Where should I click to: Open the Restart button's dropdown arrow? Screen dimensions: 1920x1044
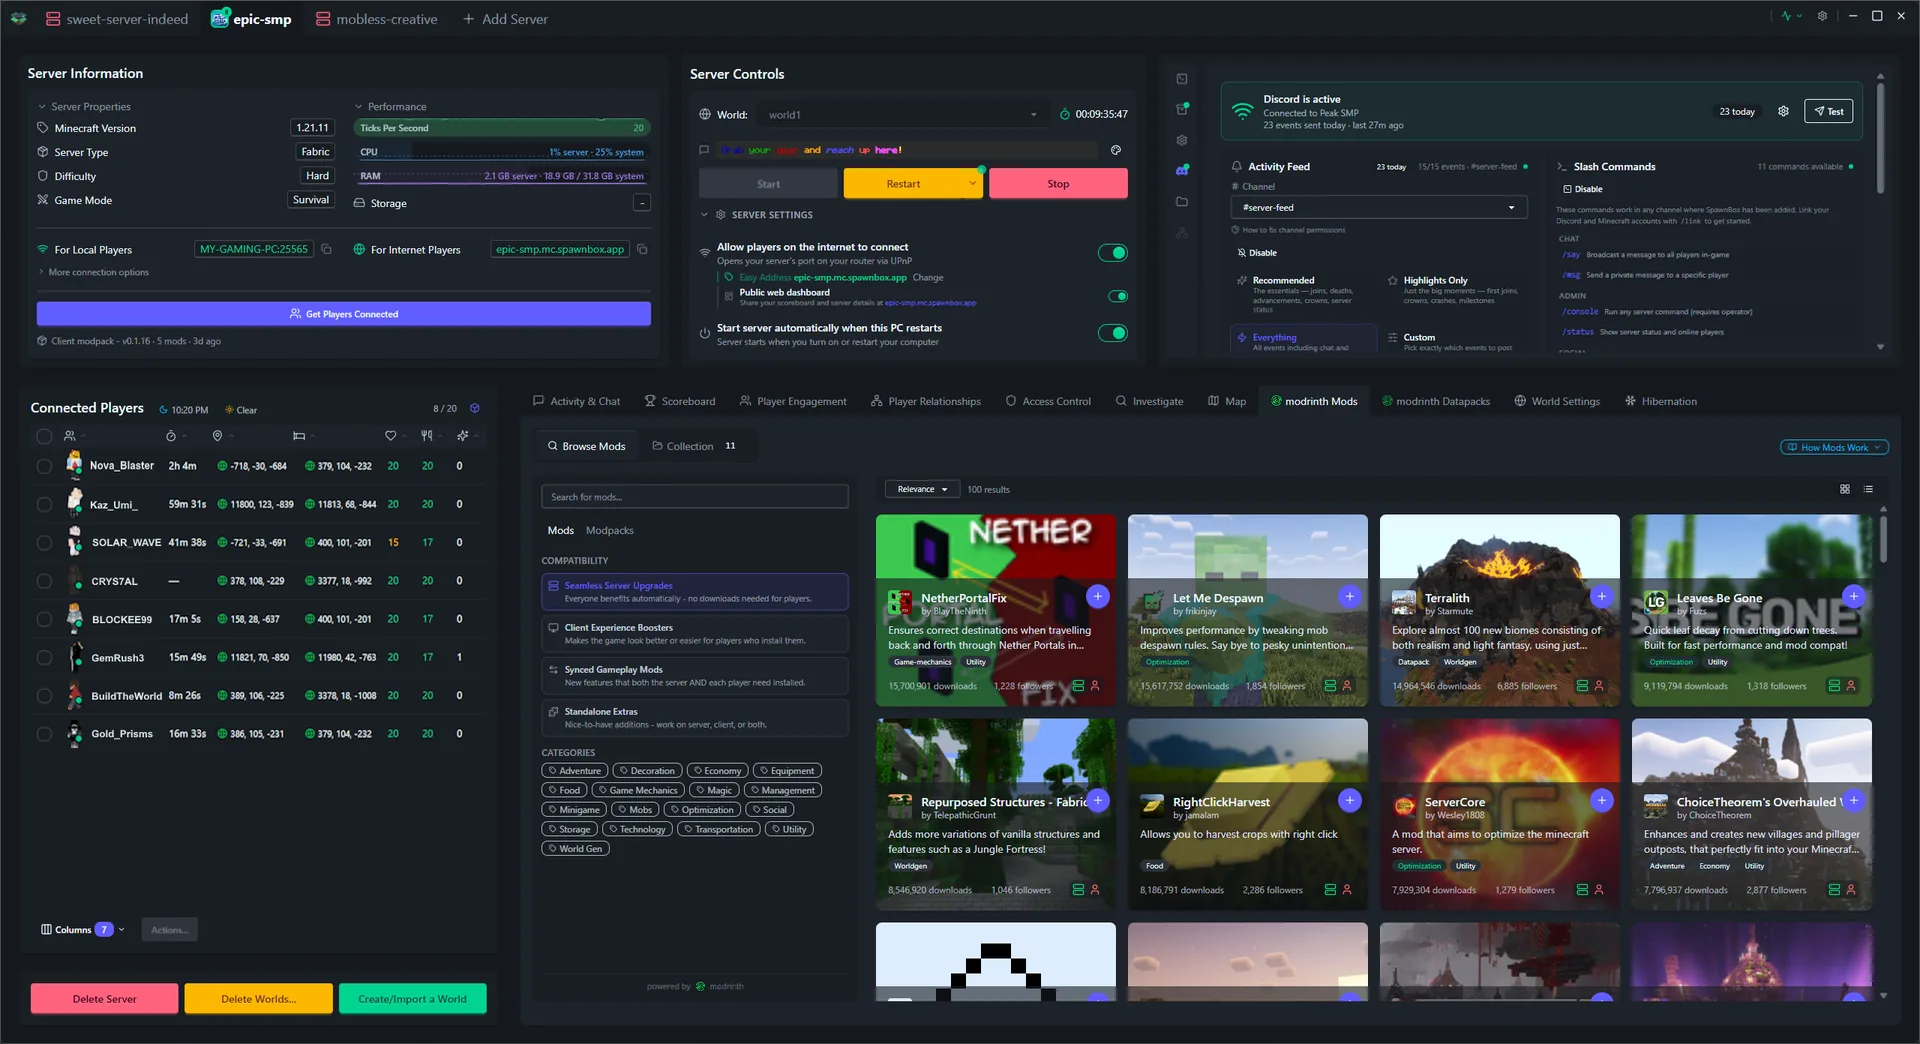point(972,183)
